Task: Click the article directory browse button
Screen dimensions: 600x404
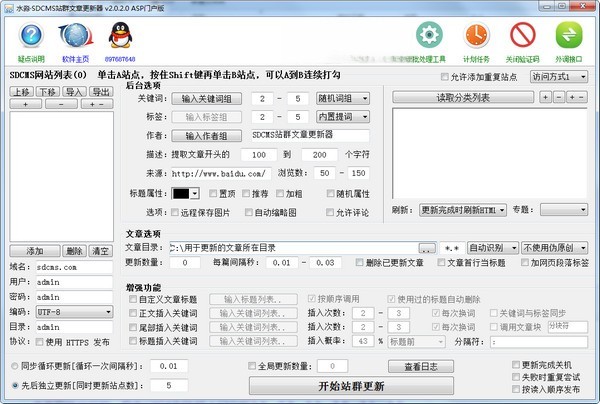Action: 427,248
